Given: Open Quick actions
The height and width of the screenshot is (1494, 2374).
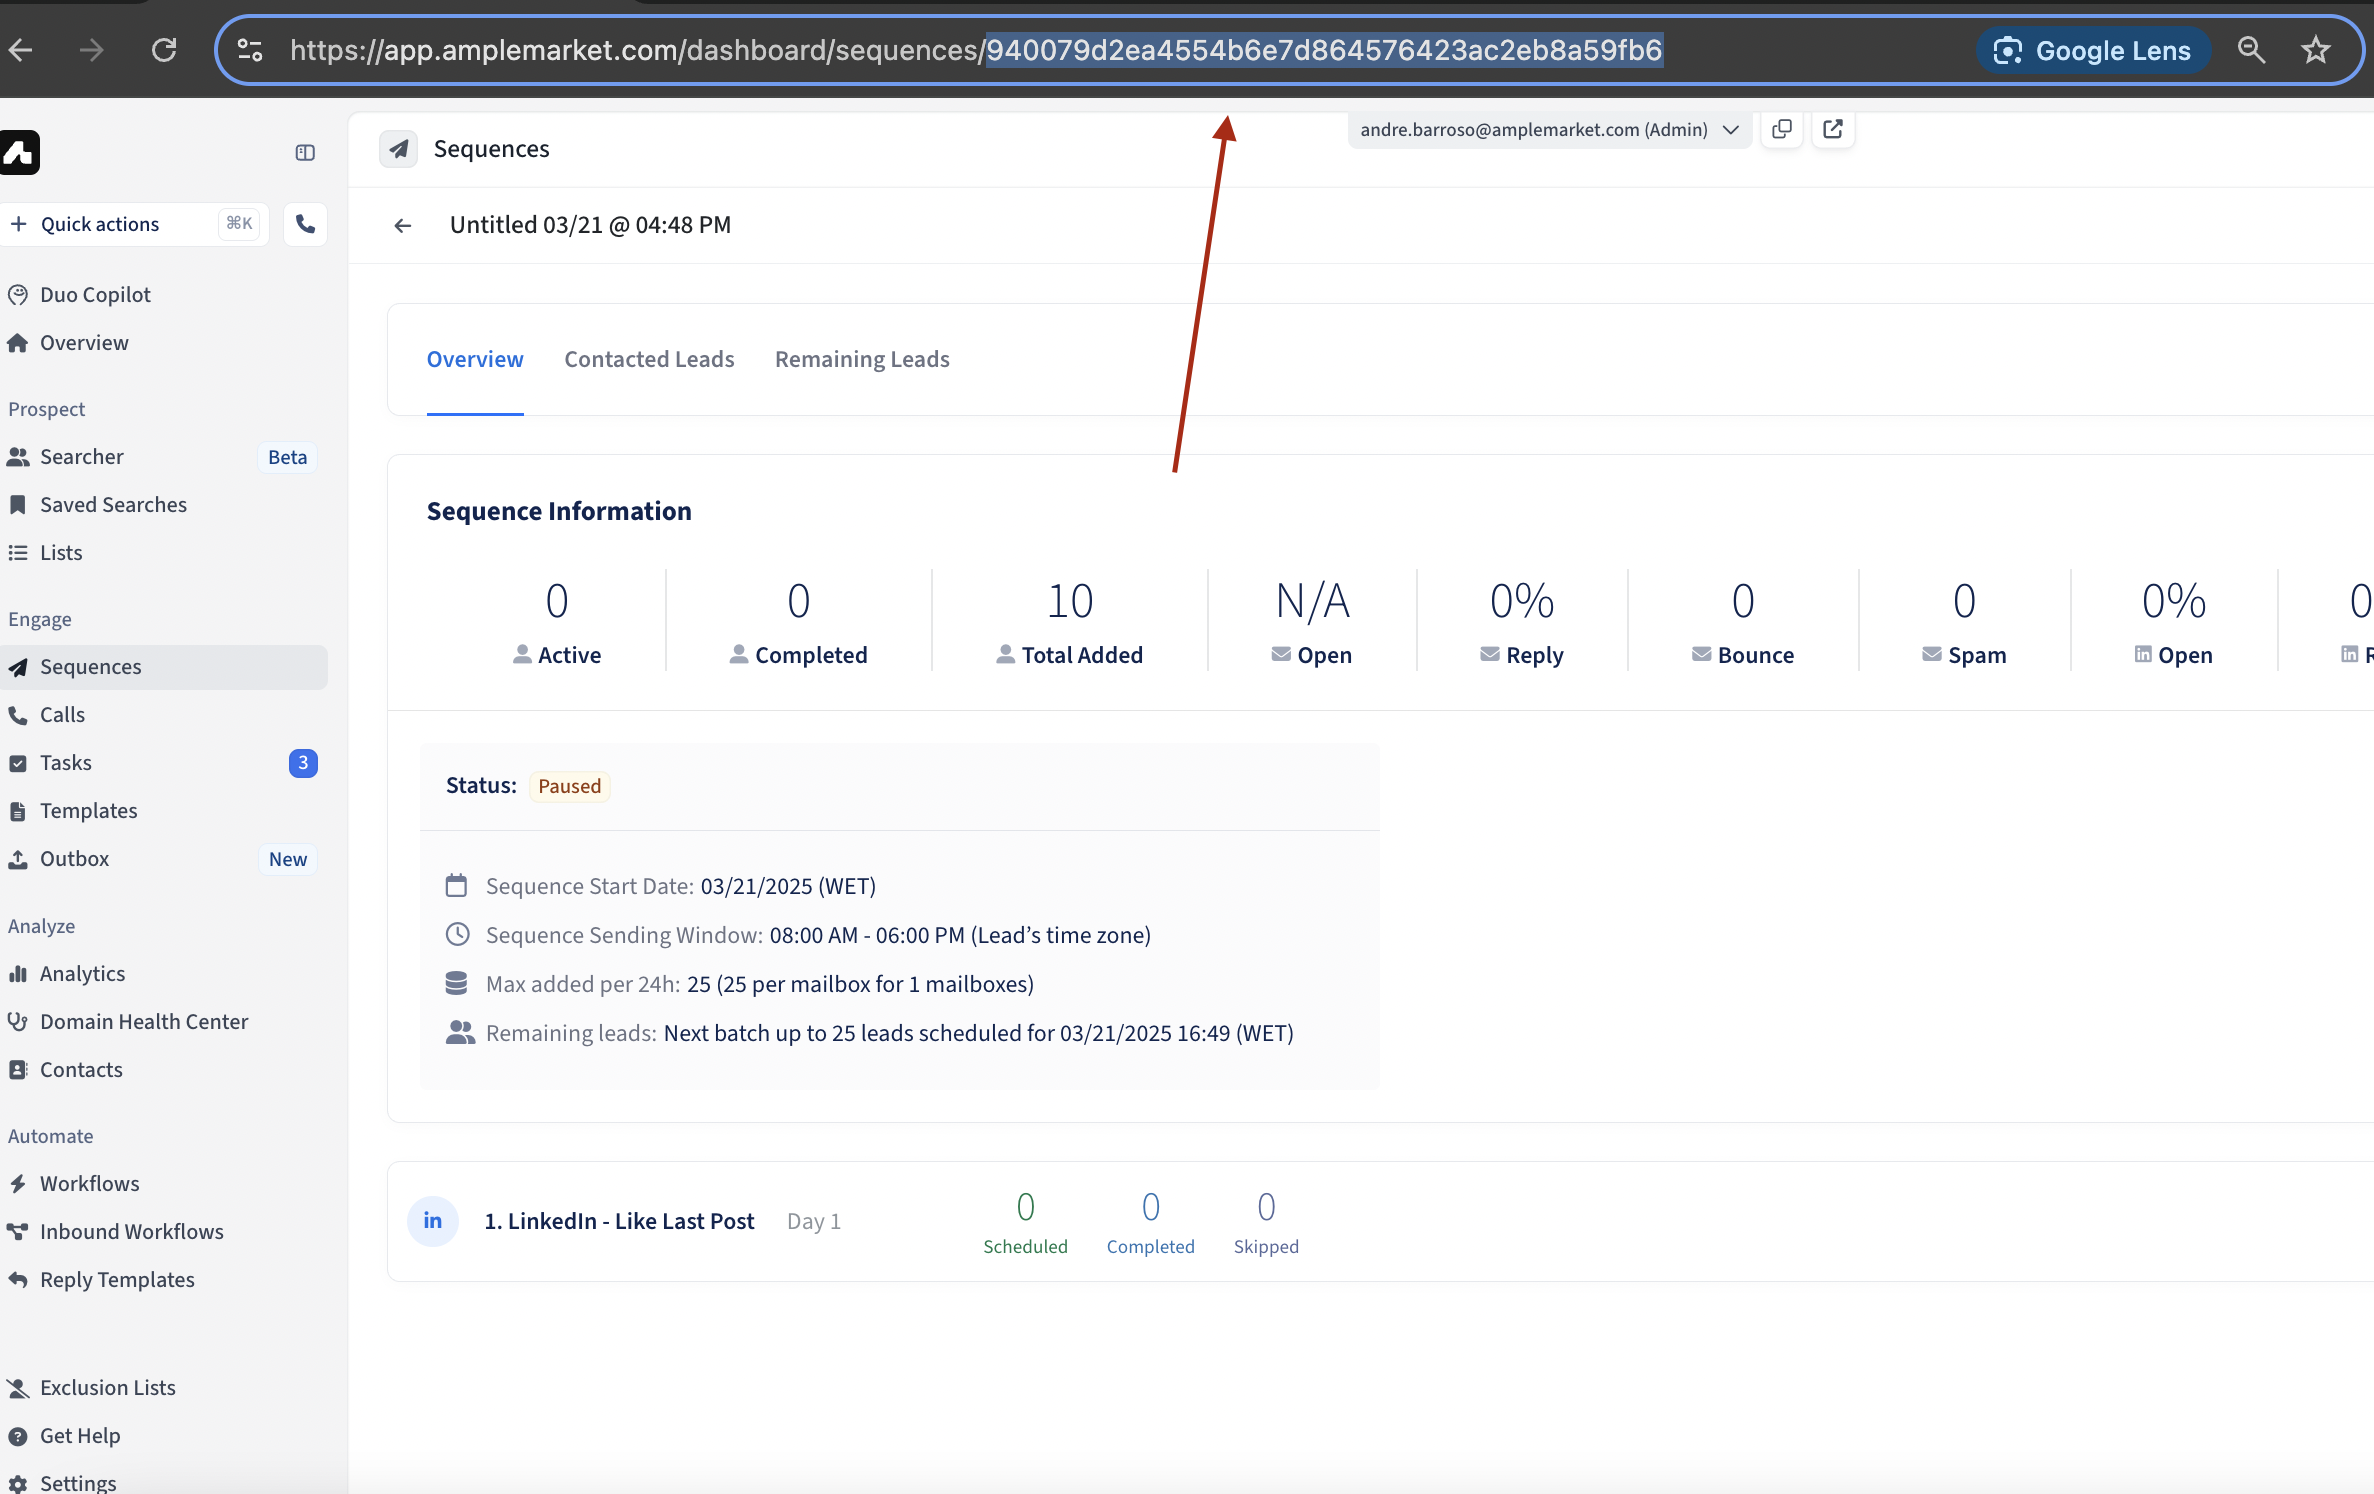Looking at the screenshot, I should click(x=135, y=224).
